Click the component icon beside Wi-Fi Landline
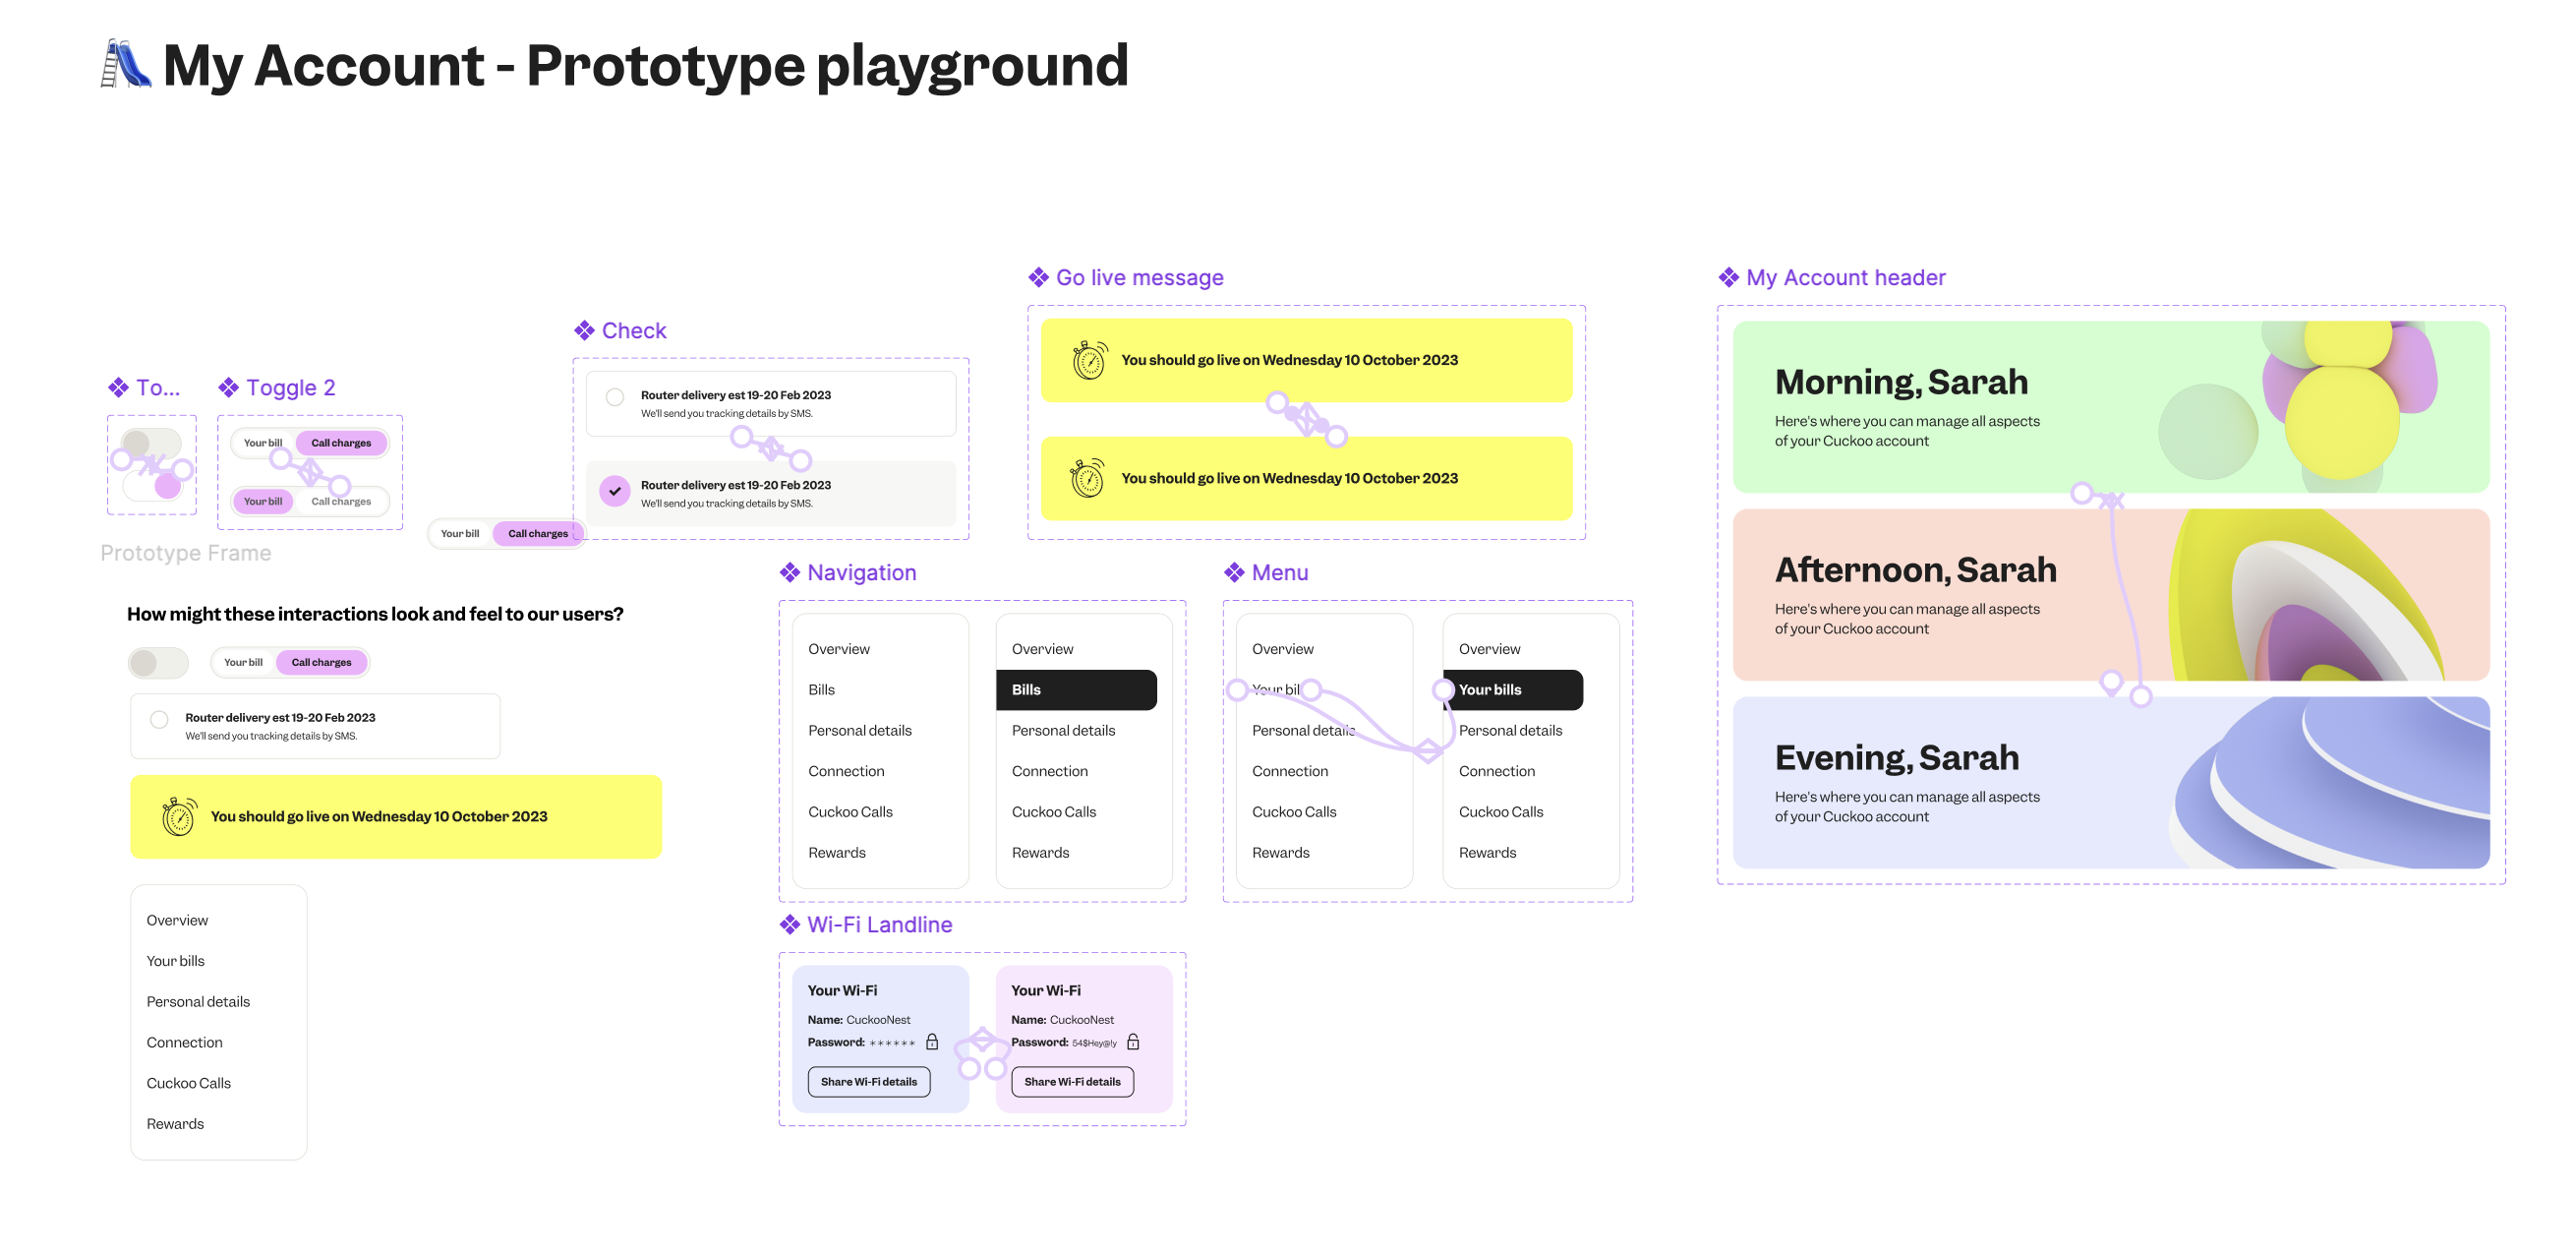Viewport: 2576px width, 1253px height. (790, 925)
